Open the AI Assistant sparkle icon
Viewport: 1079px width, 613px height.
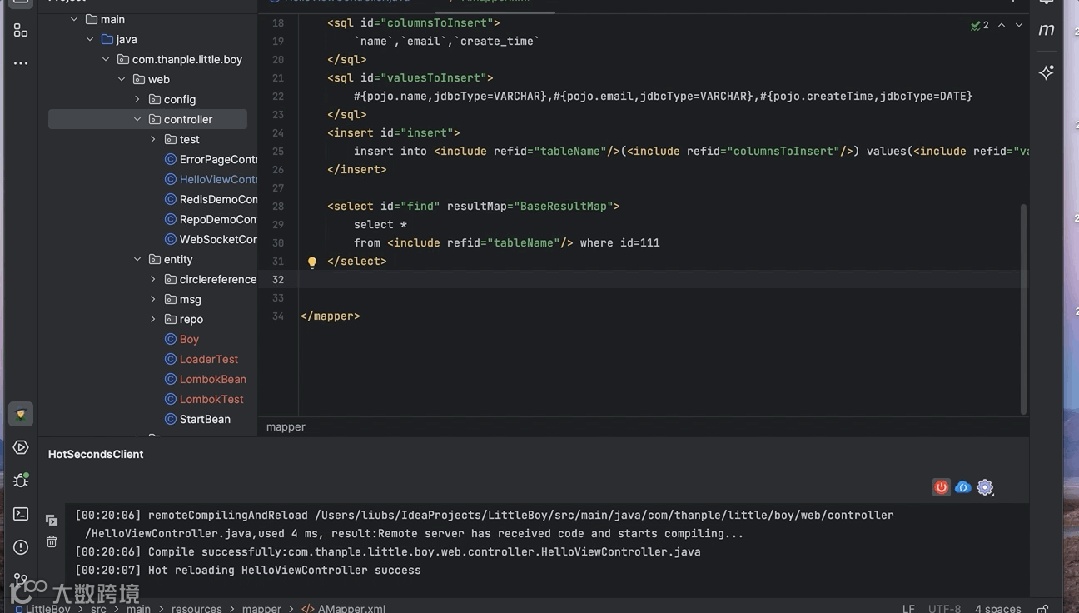[1047, 72]
